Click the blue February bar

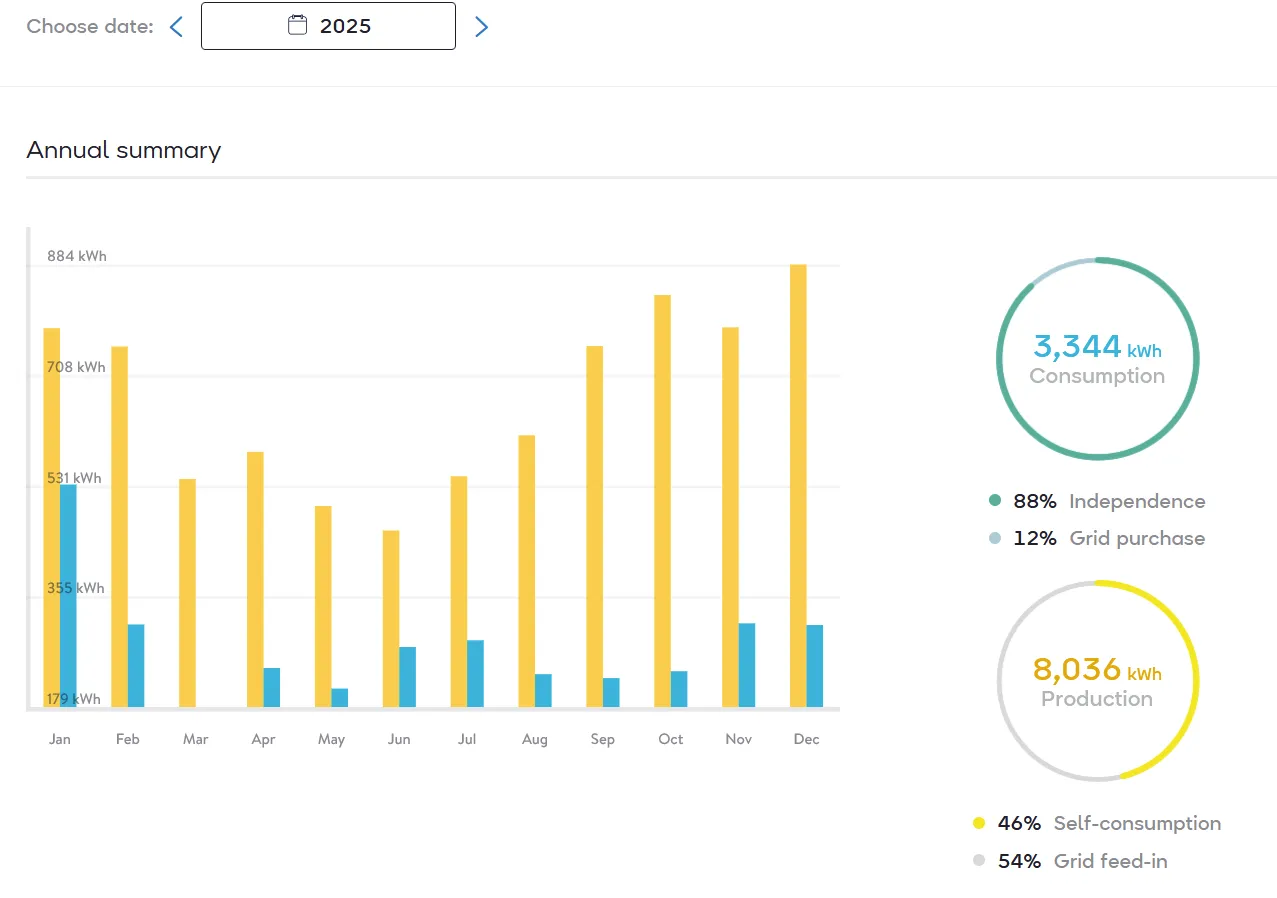(x=136, y=665)
